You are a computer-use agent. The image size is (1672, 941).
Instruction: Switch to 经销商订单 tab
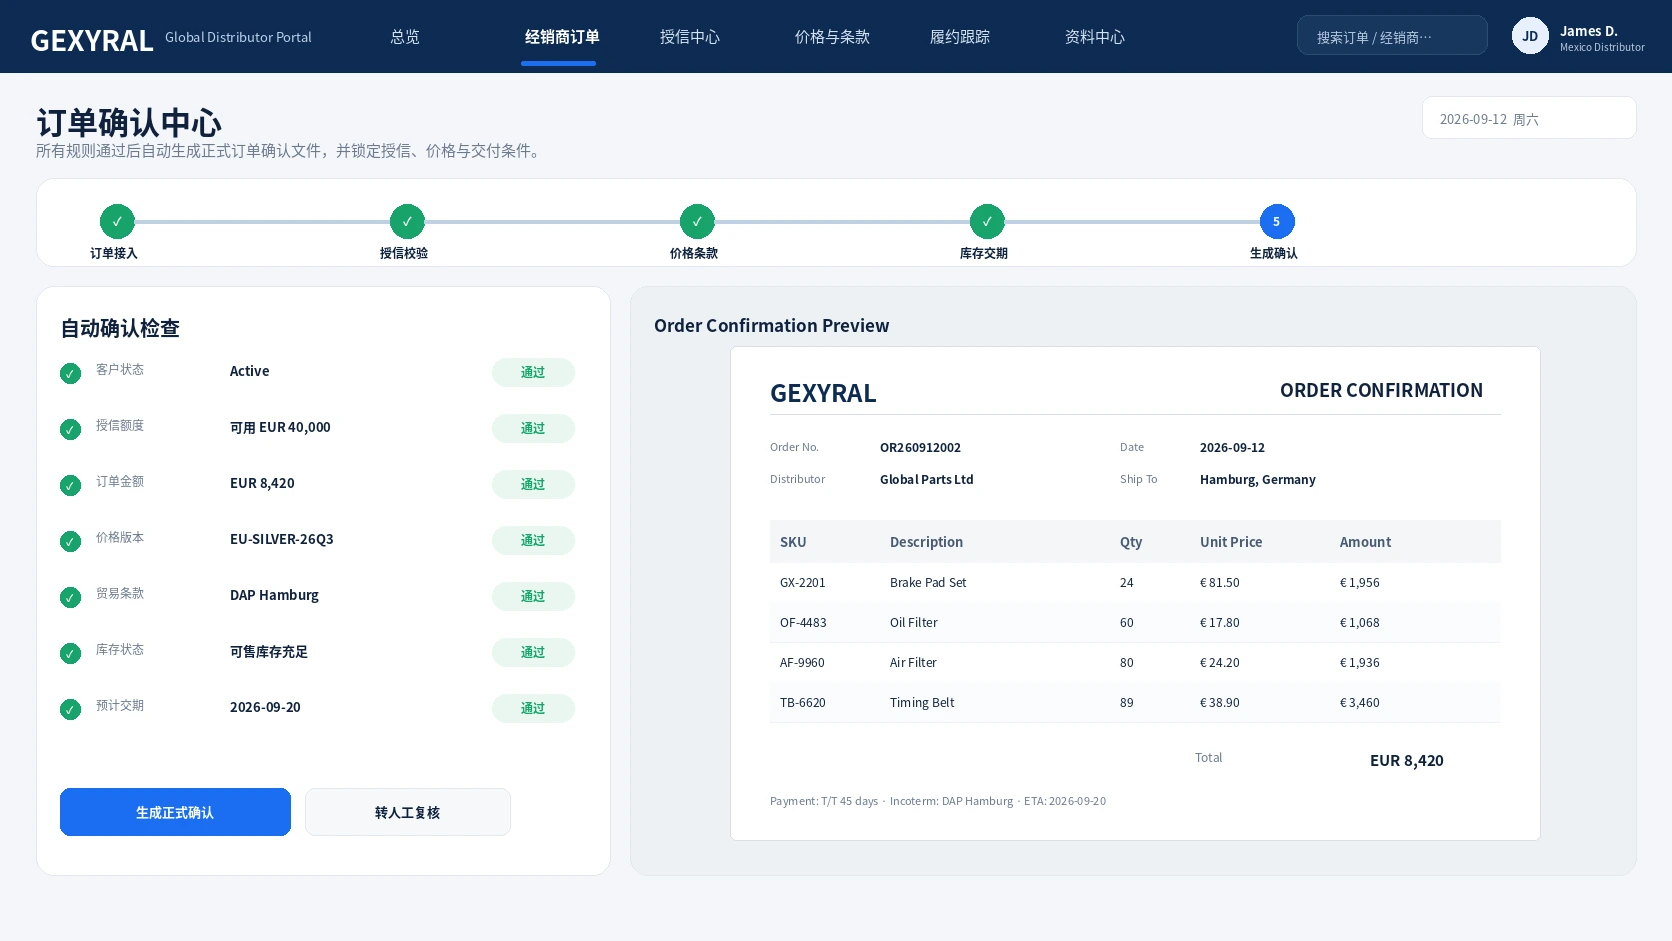[x=562, y=37]
